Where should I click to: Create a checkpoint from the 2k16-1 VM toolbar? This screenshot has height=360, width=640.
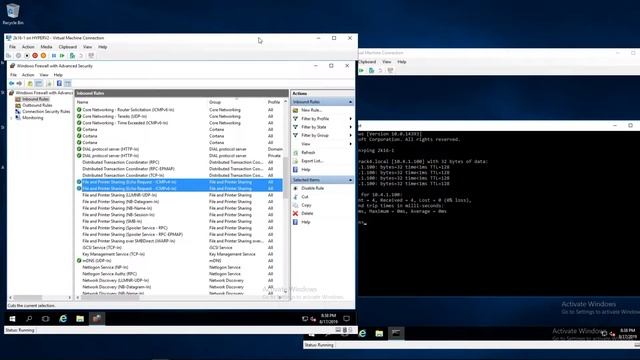(72, 56)
